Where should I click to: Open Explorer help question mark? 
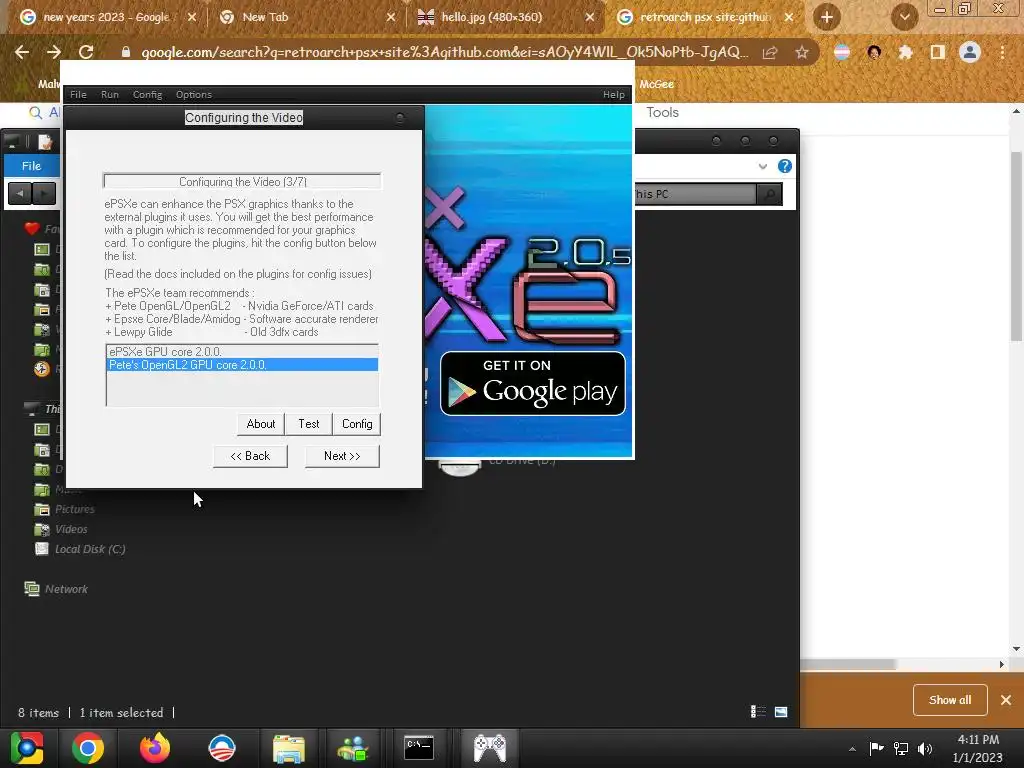pyautogui.click(x=784, y=166)
